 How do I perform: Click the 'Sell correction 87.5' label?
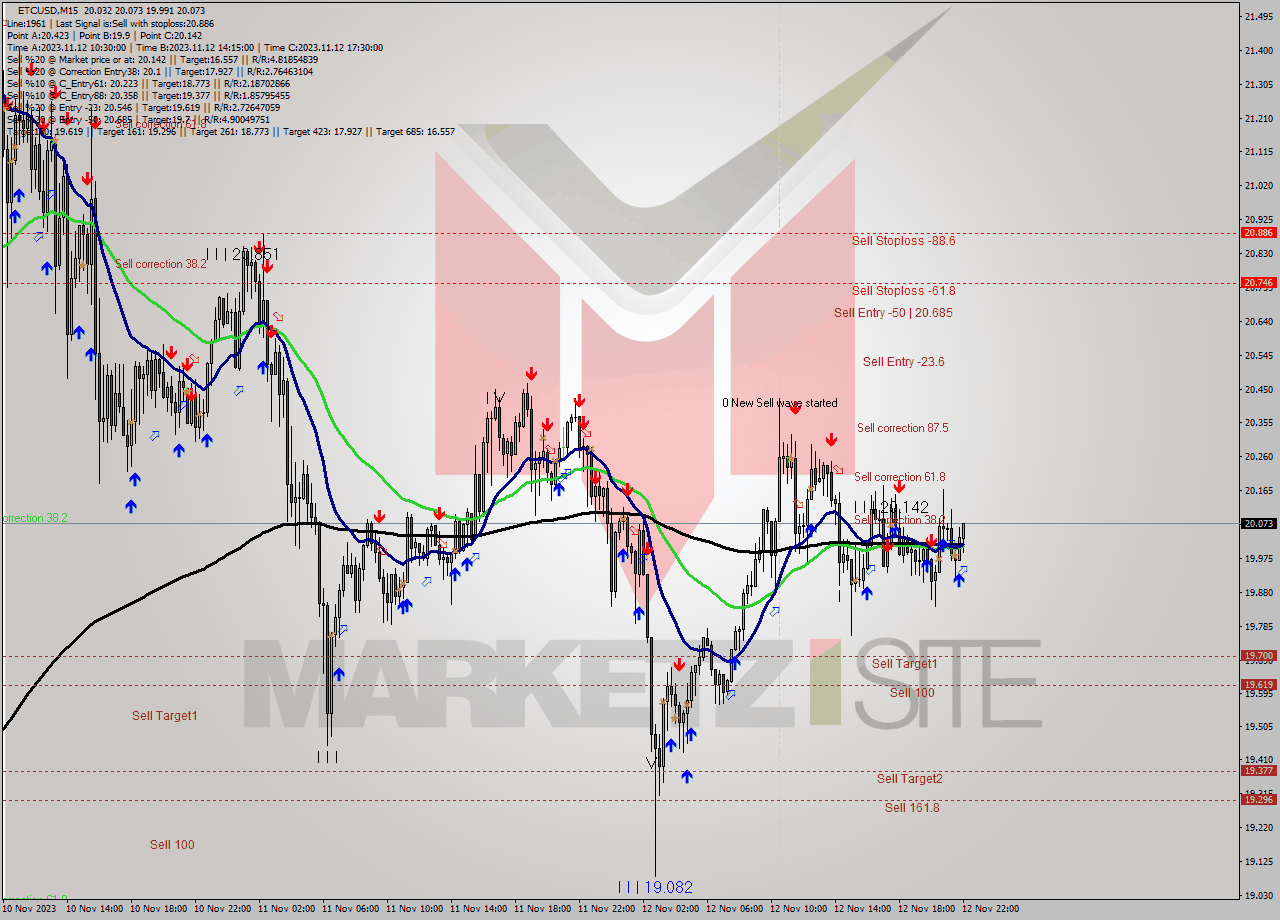click(x=902, y=428)
